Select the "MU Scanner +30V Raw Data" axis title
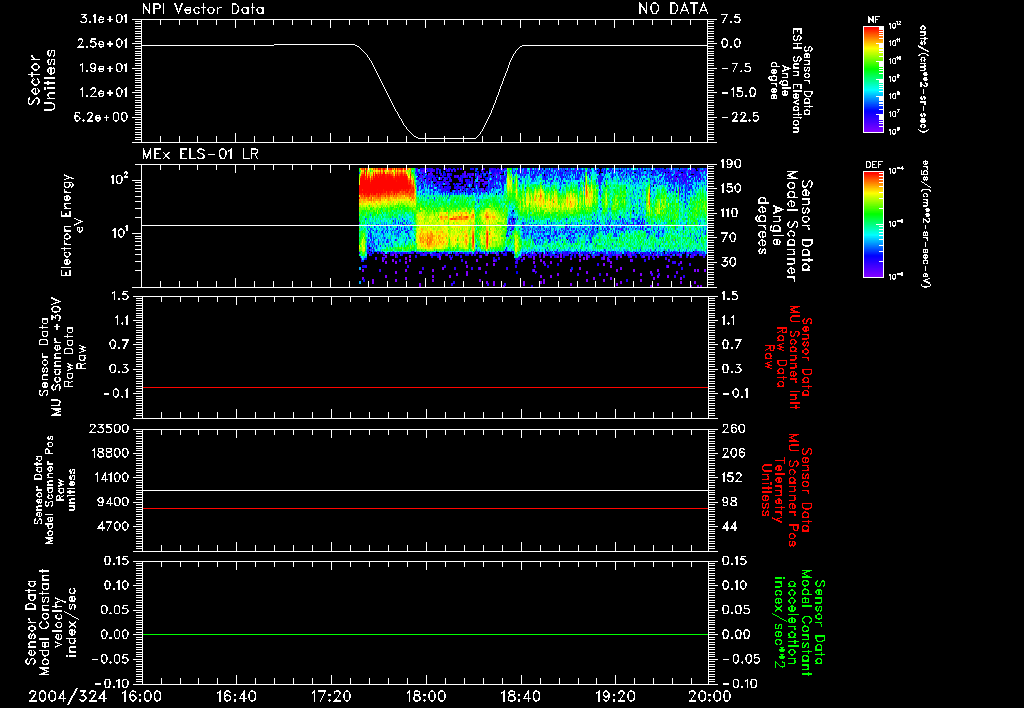The width and height of the screenshot is (1024, 708). [x=62, y=357]
